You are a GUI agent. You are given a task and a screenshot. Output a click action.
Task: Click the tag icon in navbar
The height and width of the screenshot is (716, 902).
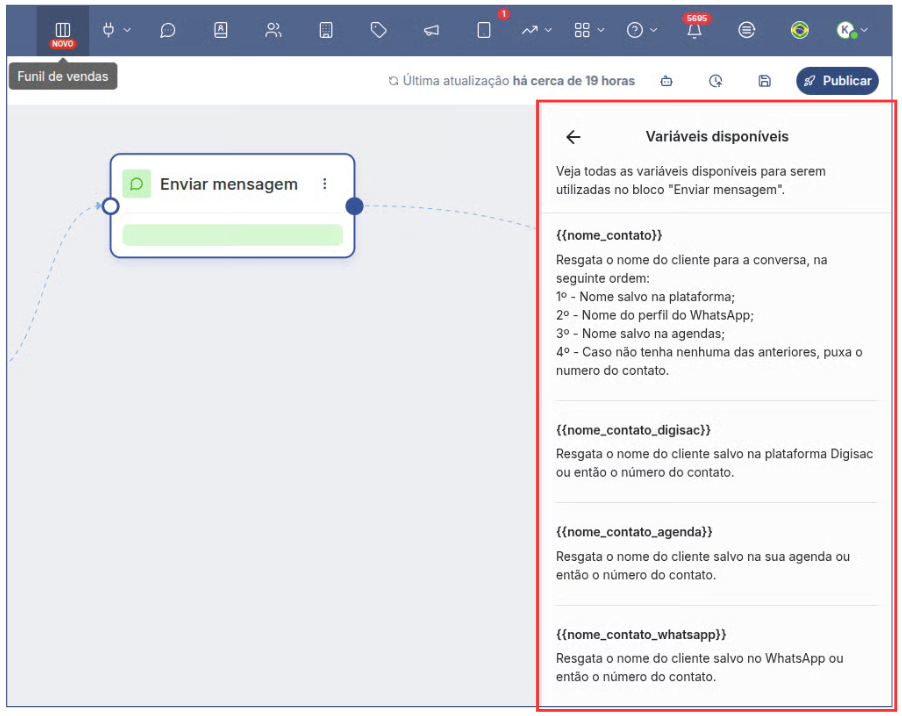378,30
